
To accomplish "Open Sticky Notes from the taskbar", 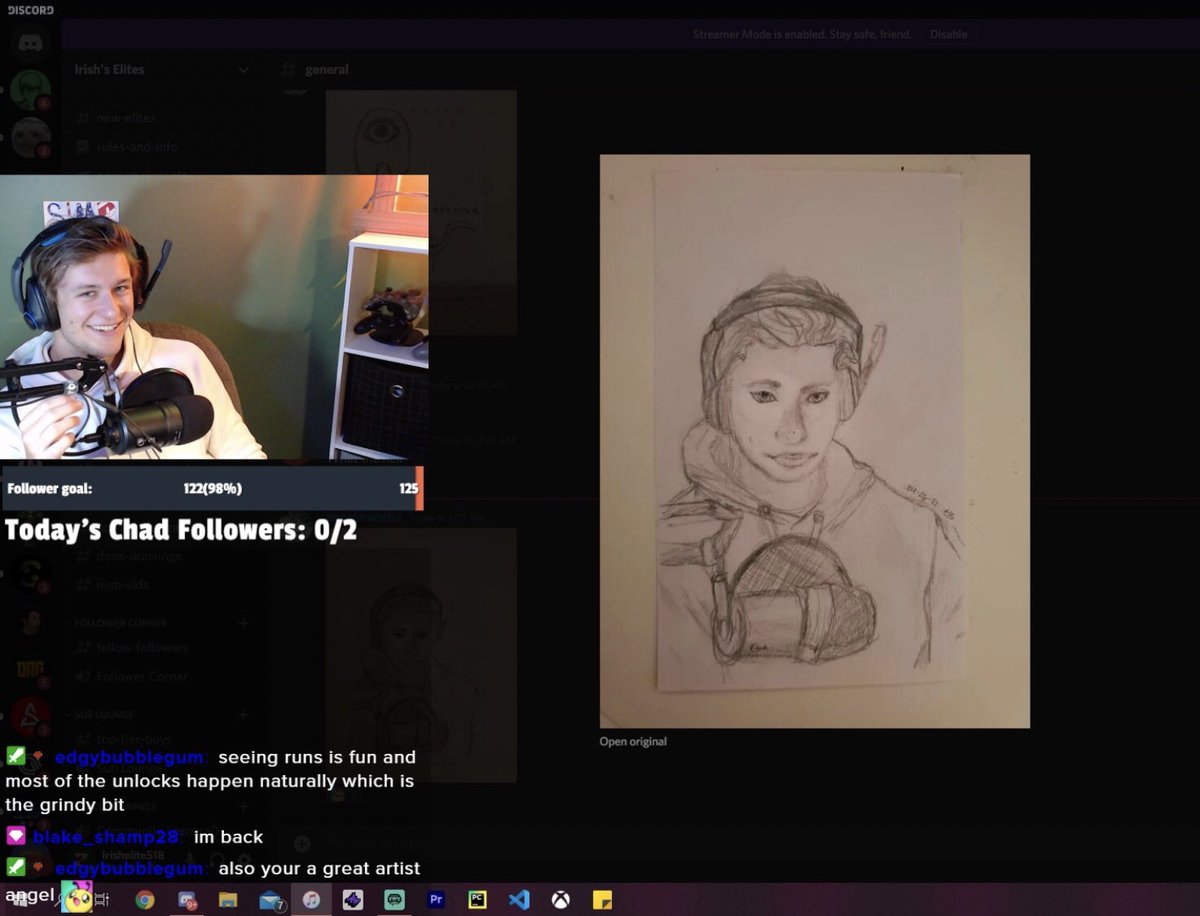I will (602, 899).
